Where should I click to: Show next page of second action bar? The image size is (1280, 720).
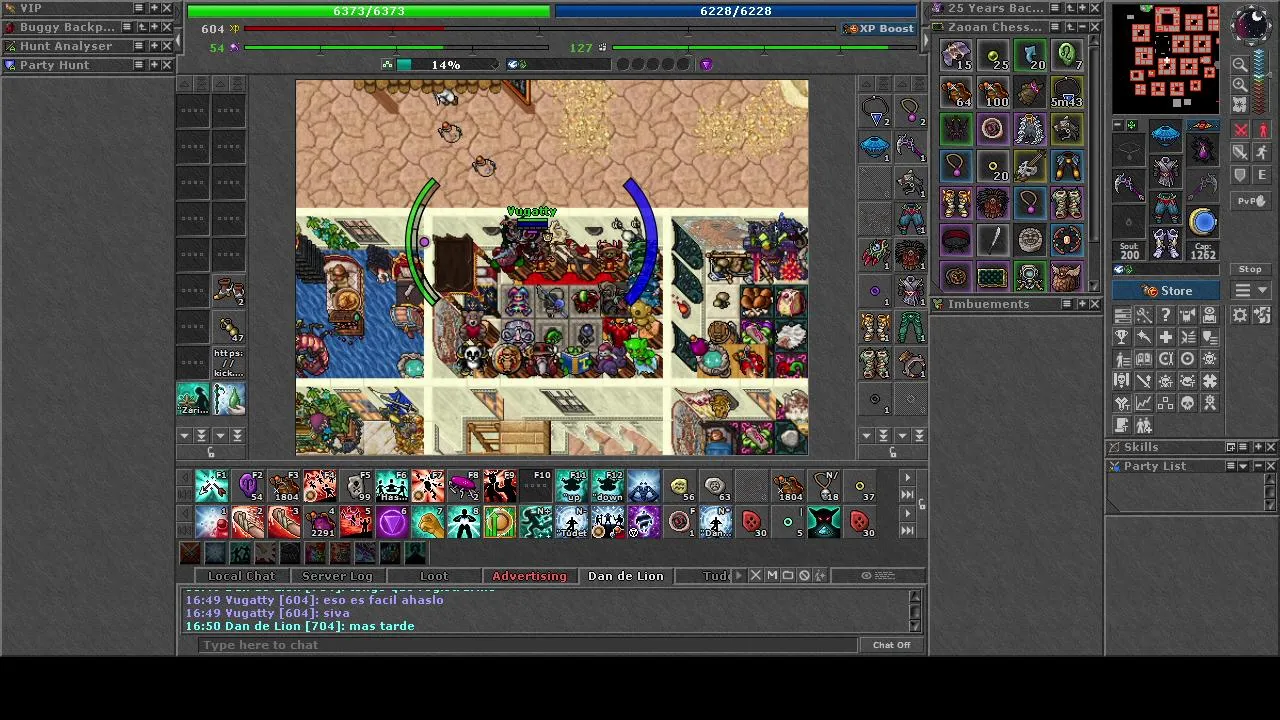[907, 514]
